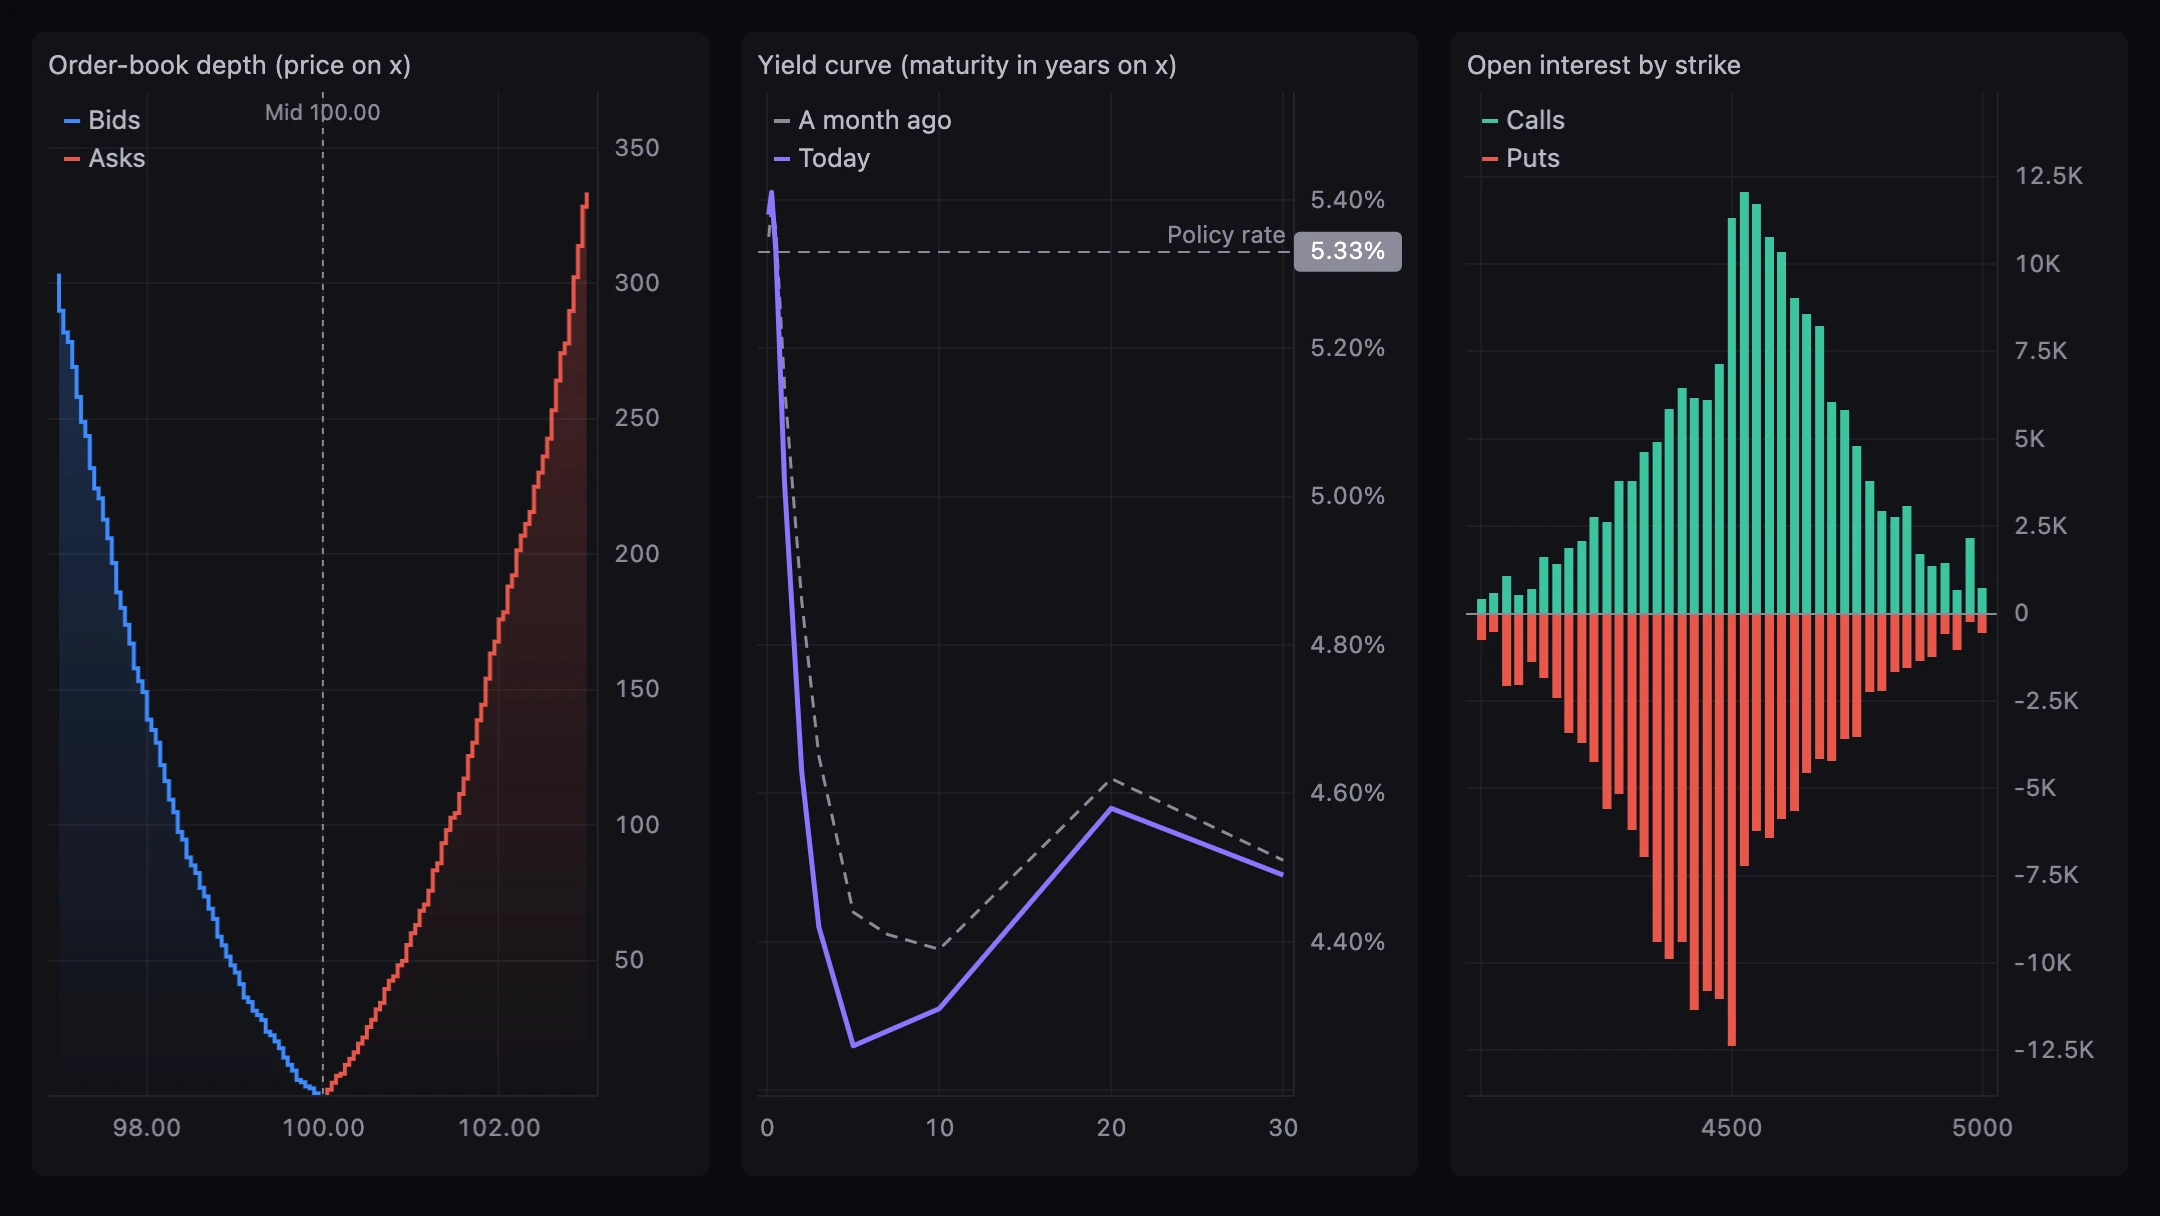
Task: Click the -12.5K open interest axis label
Action: [x=2054, y=1050]
